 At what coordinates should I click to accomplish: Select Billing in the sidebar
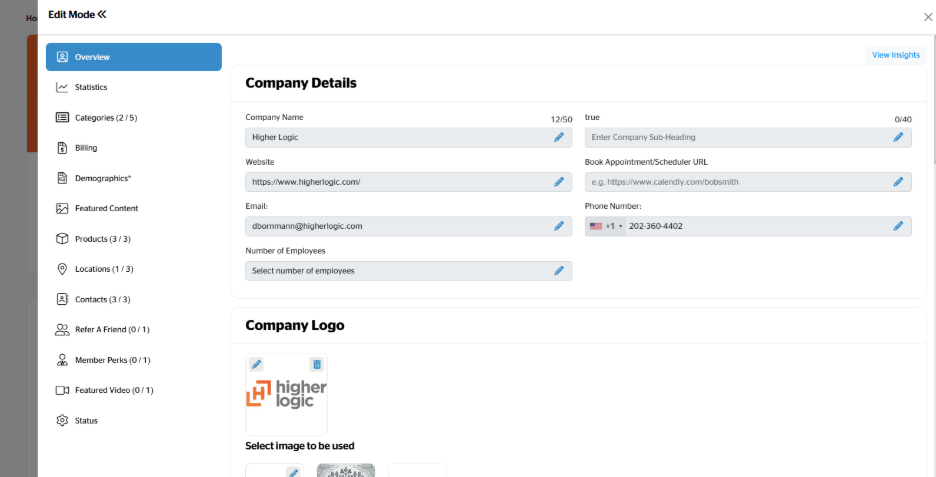pos(86,148)
